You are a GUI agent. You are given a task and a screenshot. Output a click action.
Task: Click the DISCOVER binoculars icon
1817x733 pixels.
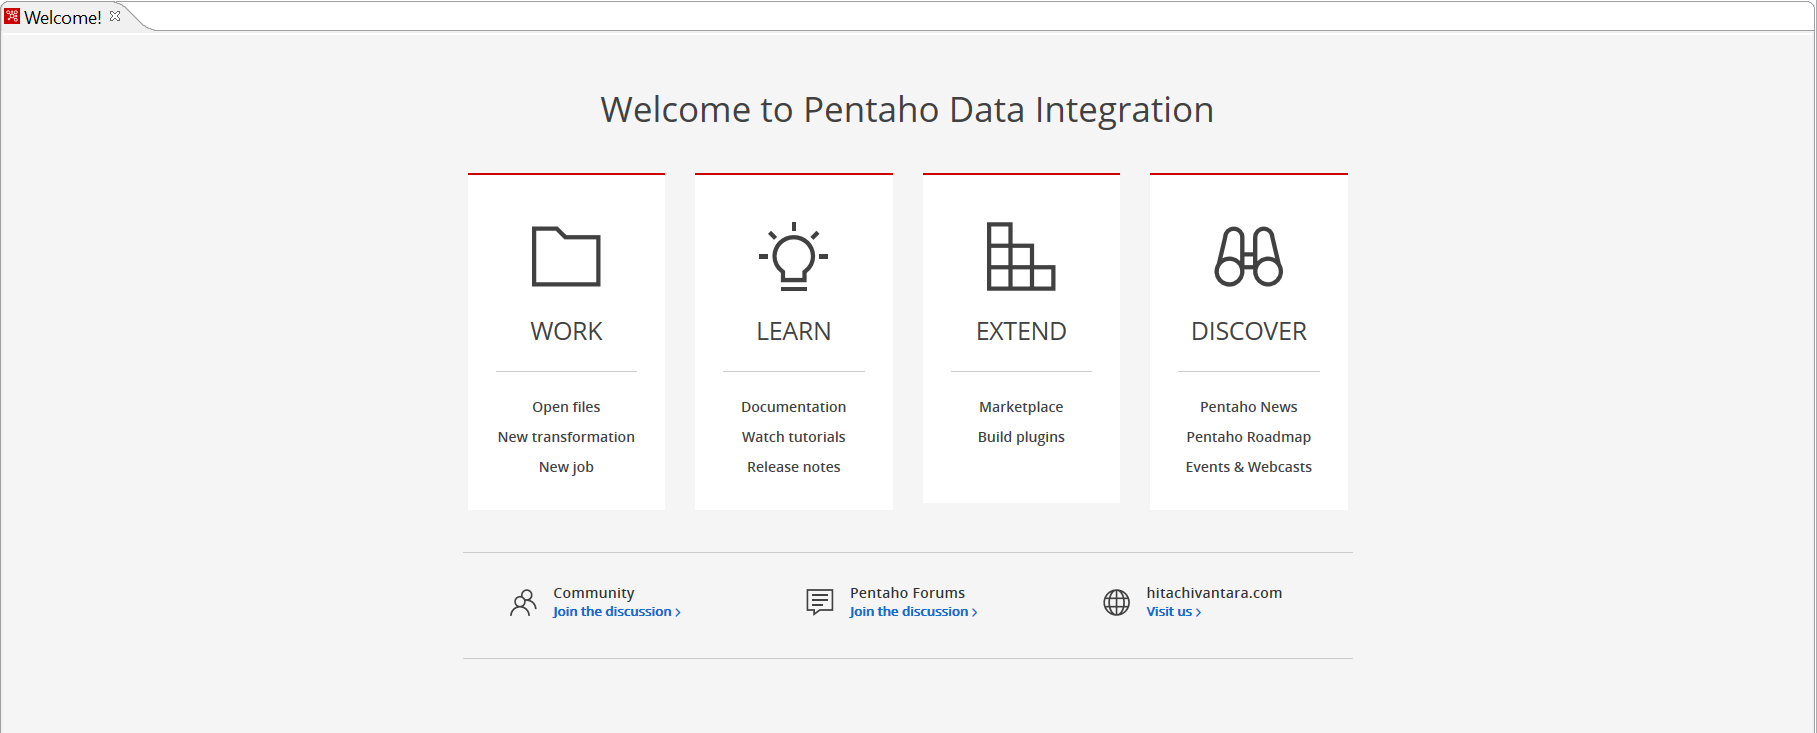pos(1249,256)
